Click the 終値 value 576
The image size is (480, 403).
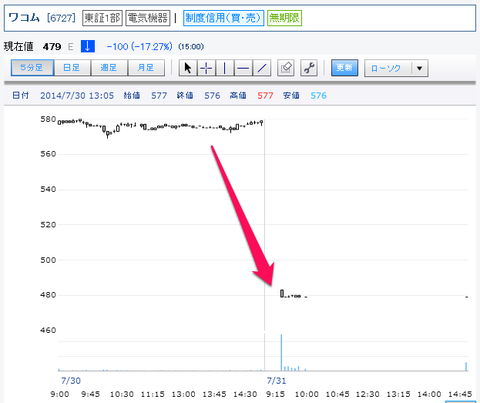pyautogui.click(x=212, y=96)
